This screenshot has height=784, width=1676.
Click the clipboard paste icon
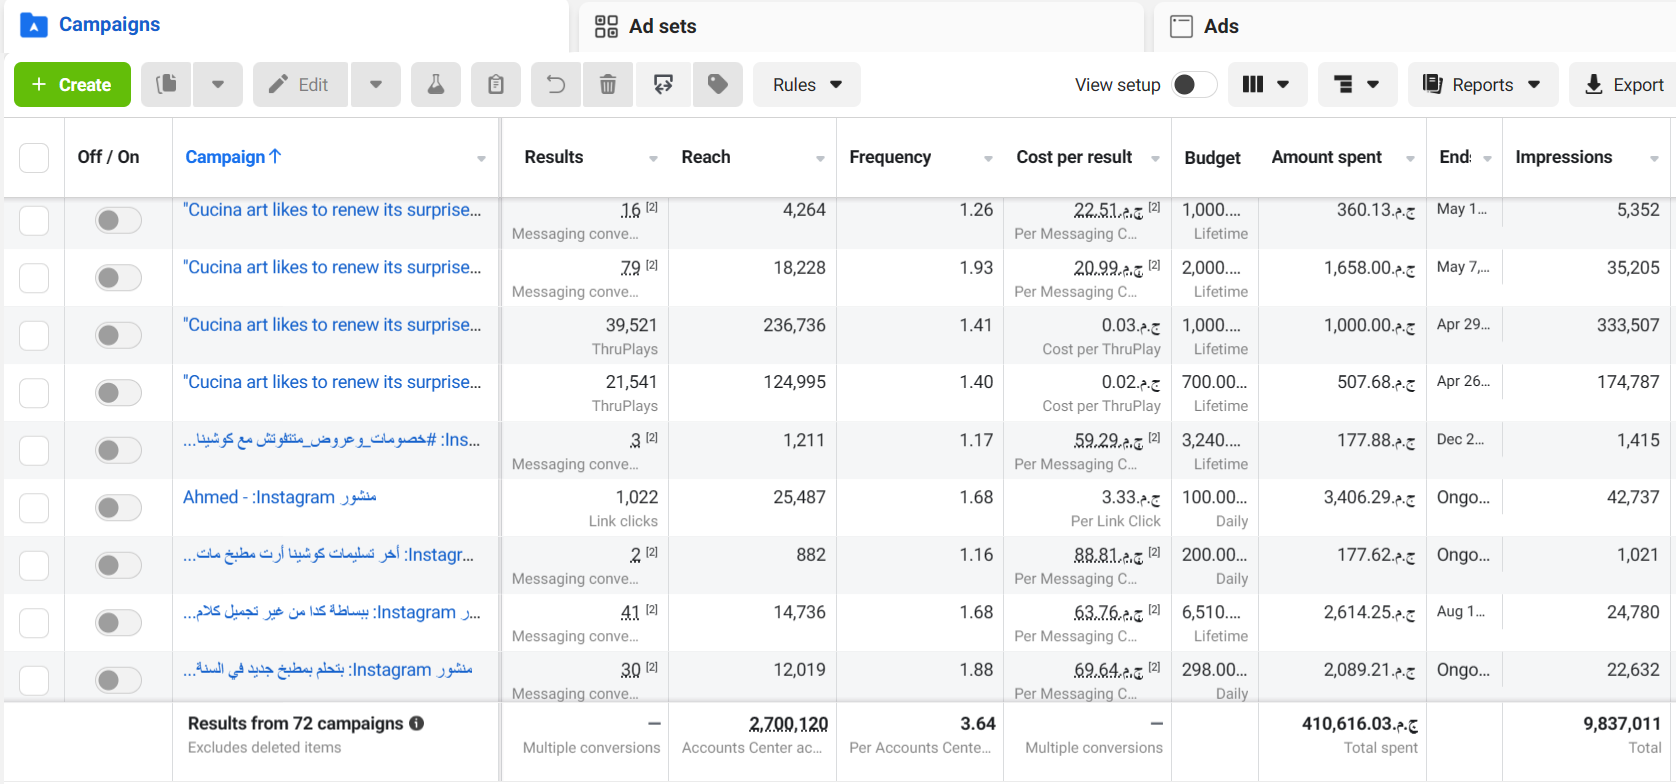coord(496,85)
